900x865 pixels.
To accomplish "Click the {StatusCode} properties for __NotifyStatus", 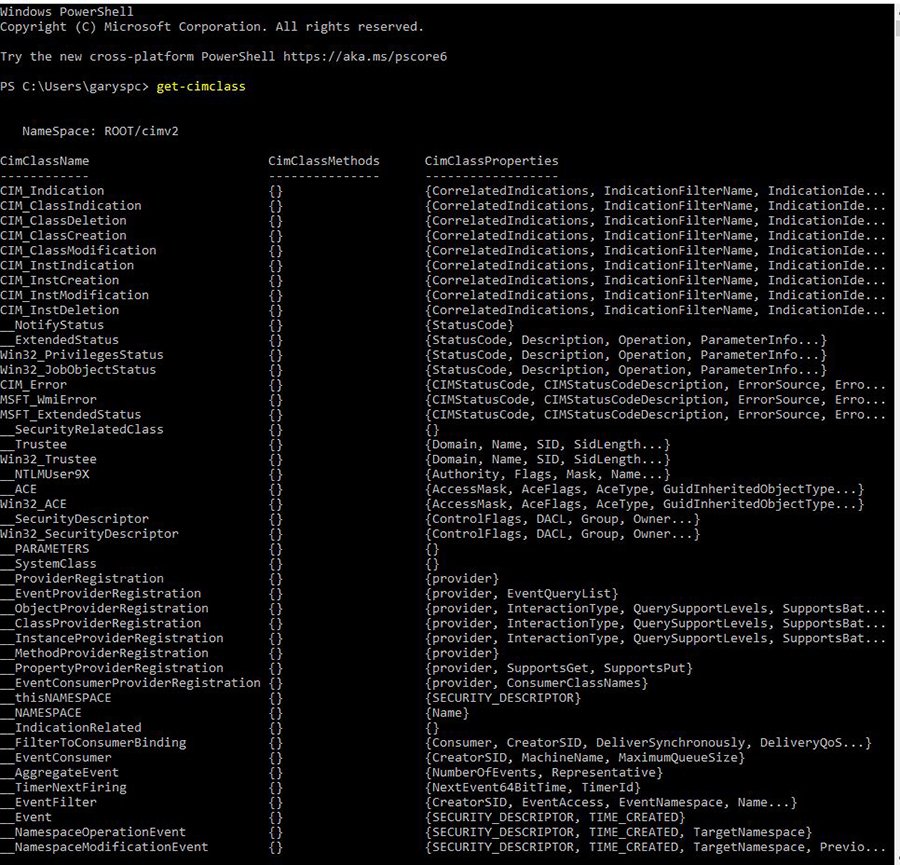I will tap(468, 325).
